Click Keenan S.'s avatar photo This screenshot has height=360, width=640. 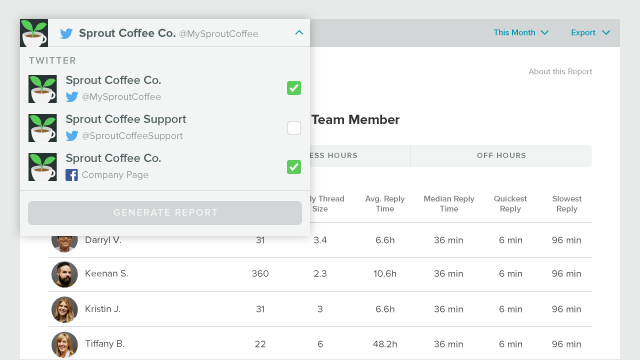64,274
